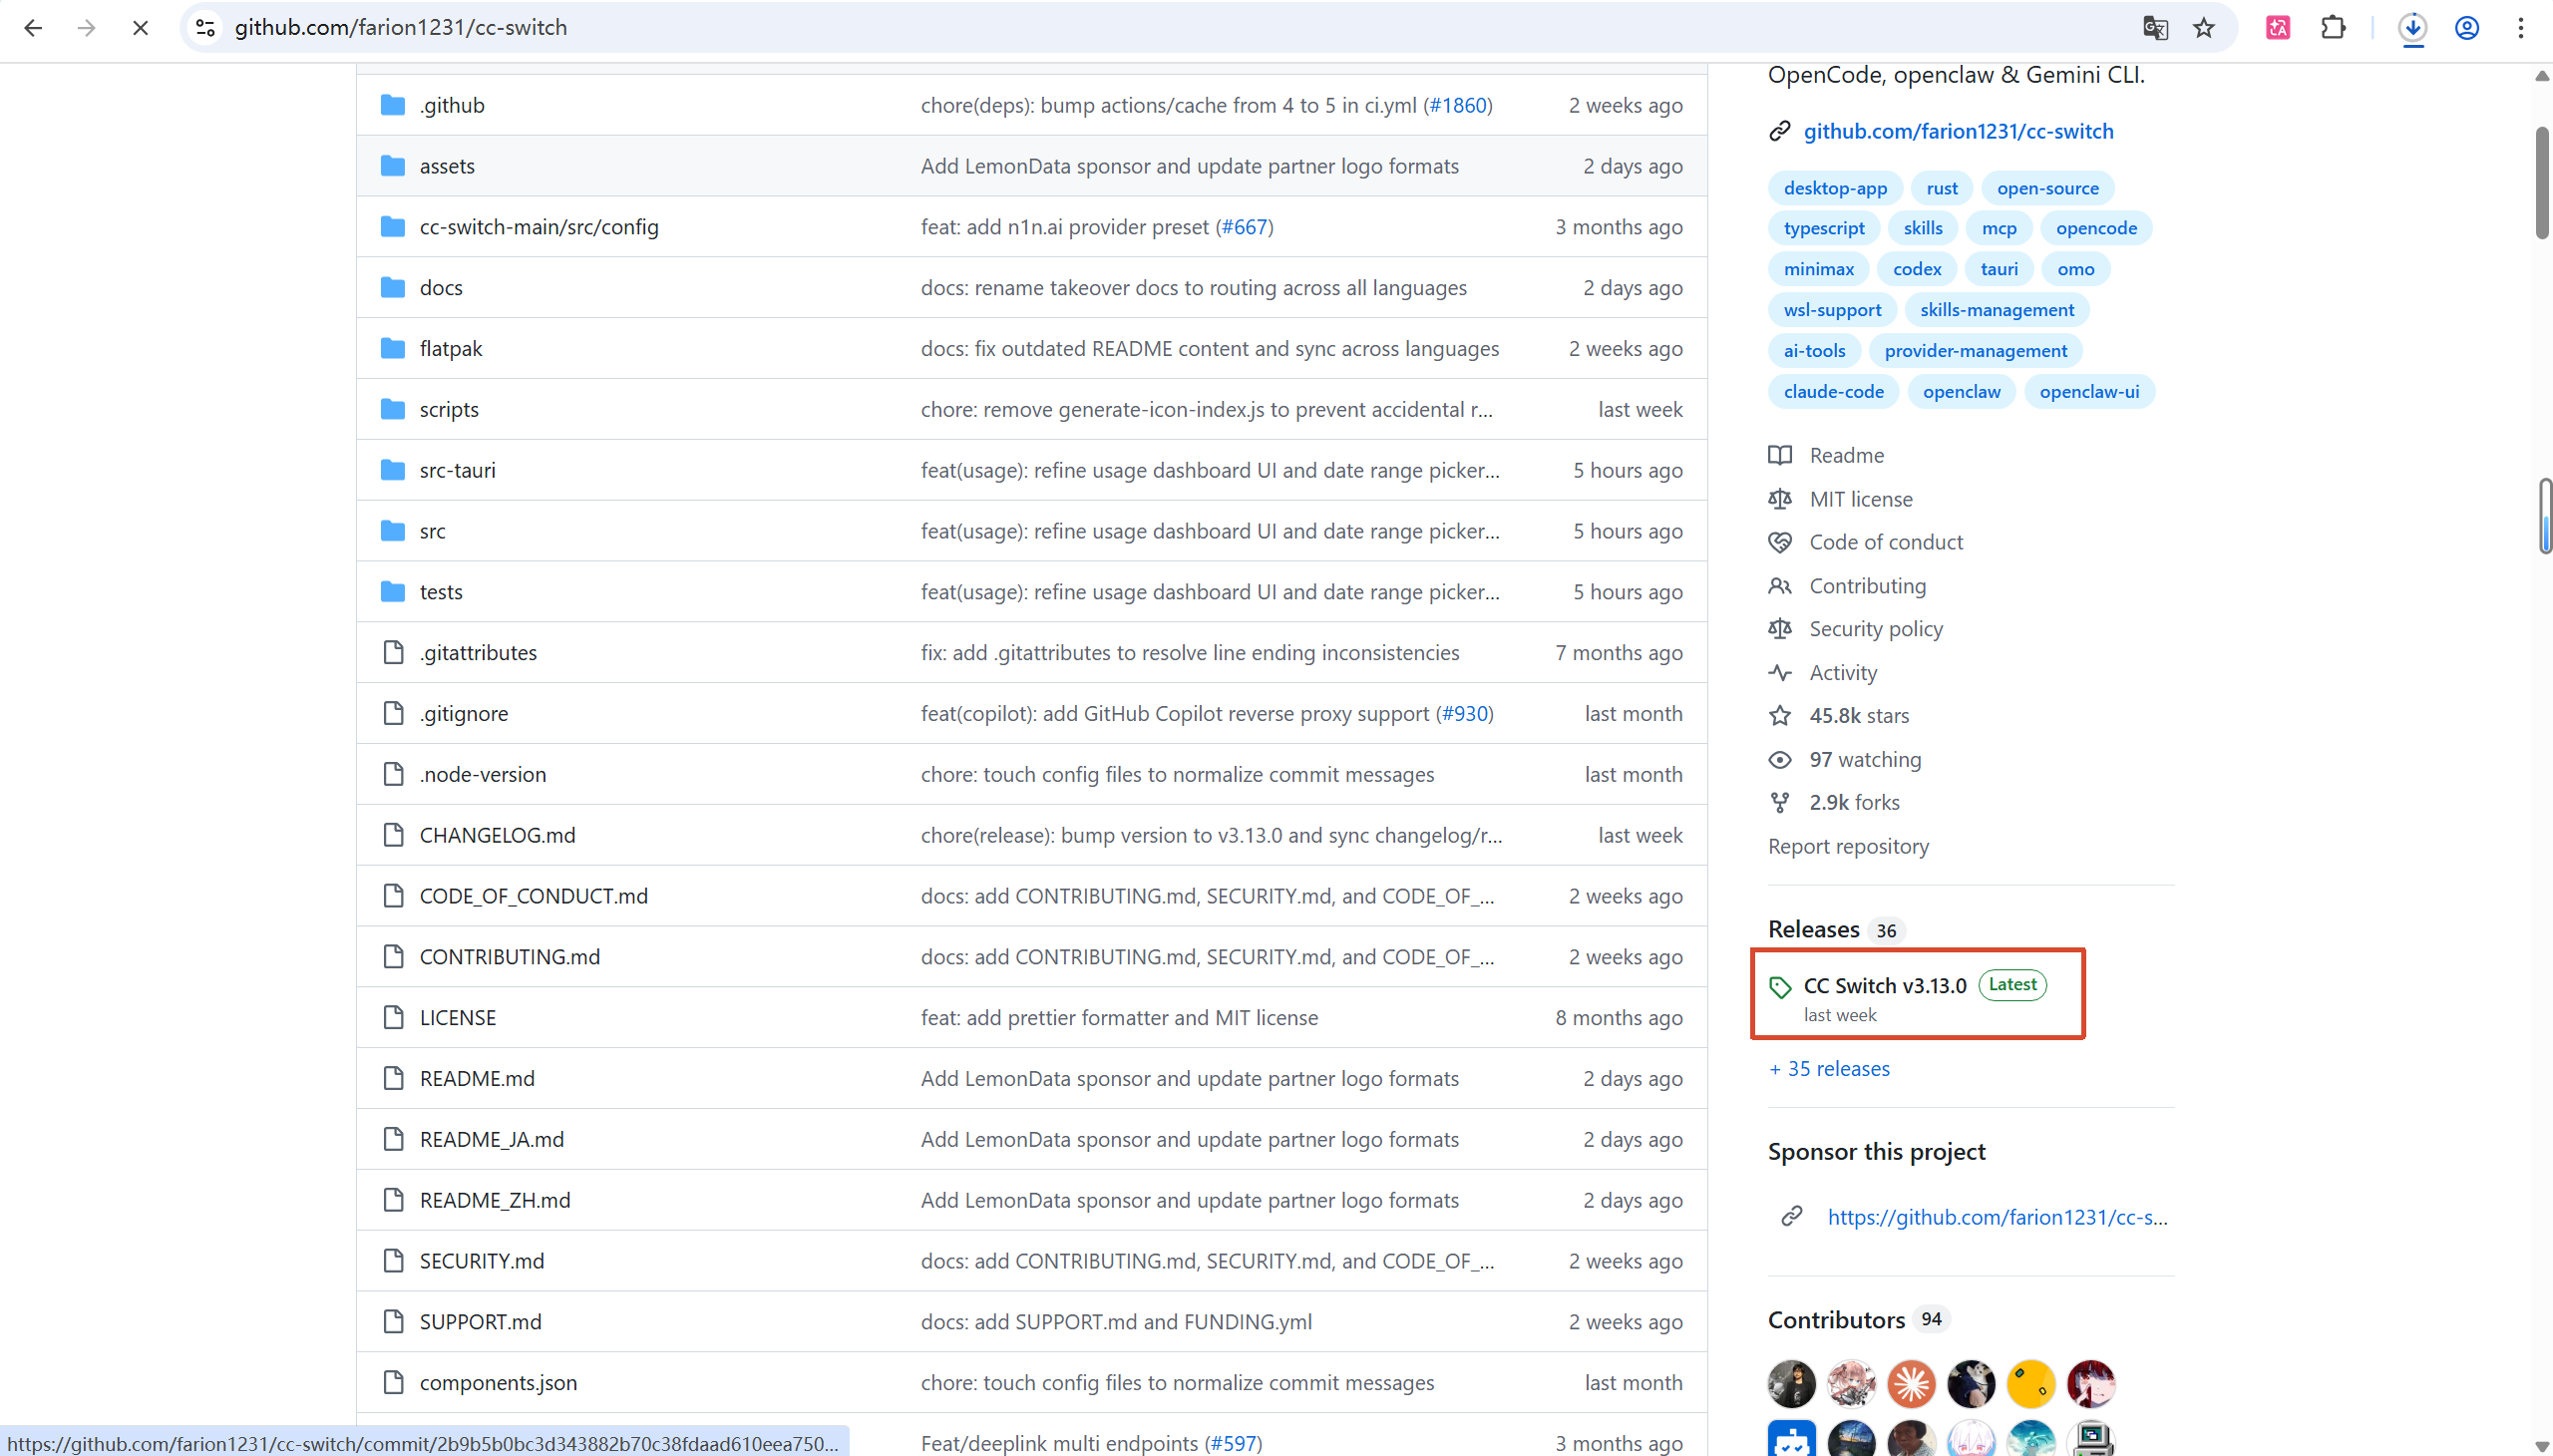2553x1456 pixels.
Task: Open the Chrome profile avatar icon
Action: pyautogui.click(x=2467, y=28)
